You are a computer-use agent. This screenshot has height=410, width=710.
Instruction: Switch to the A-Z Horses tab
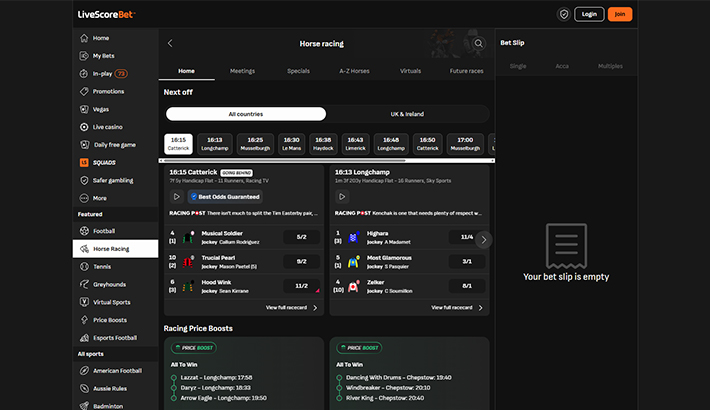point(355,71)
